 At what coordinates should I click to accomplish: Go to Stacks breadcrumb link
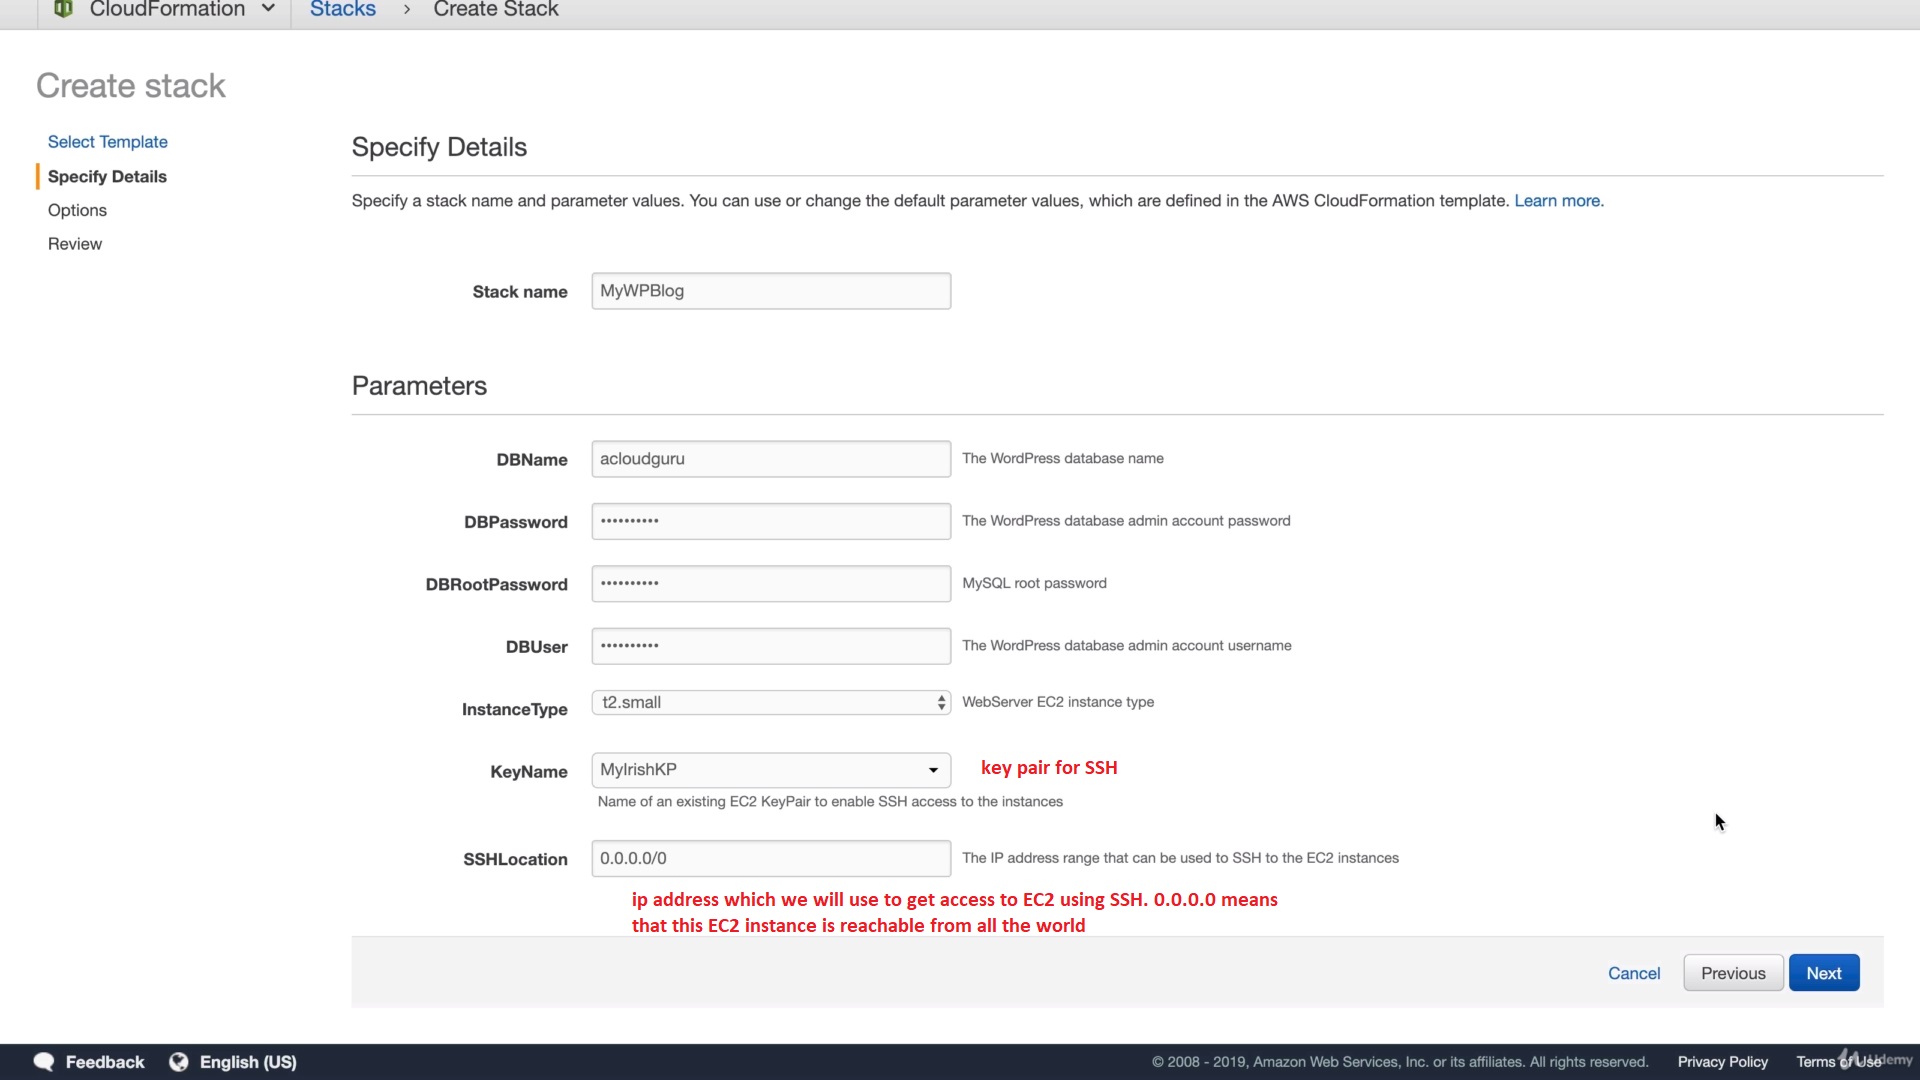pos(342,10)
